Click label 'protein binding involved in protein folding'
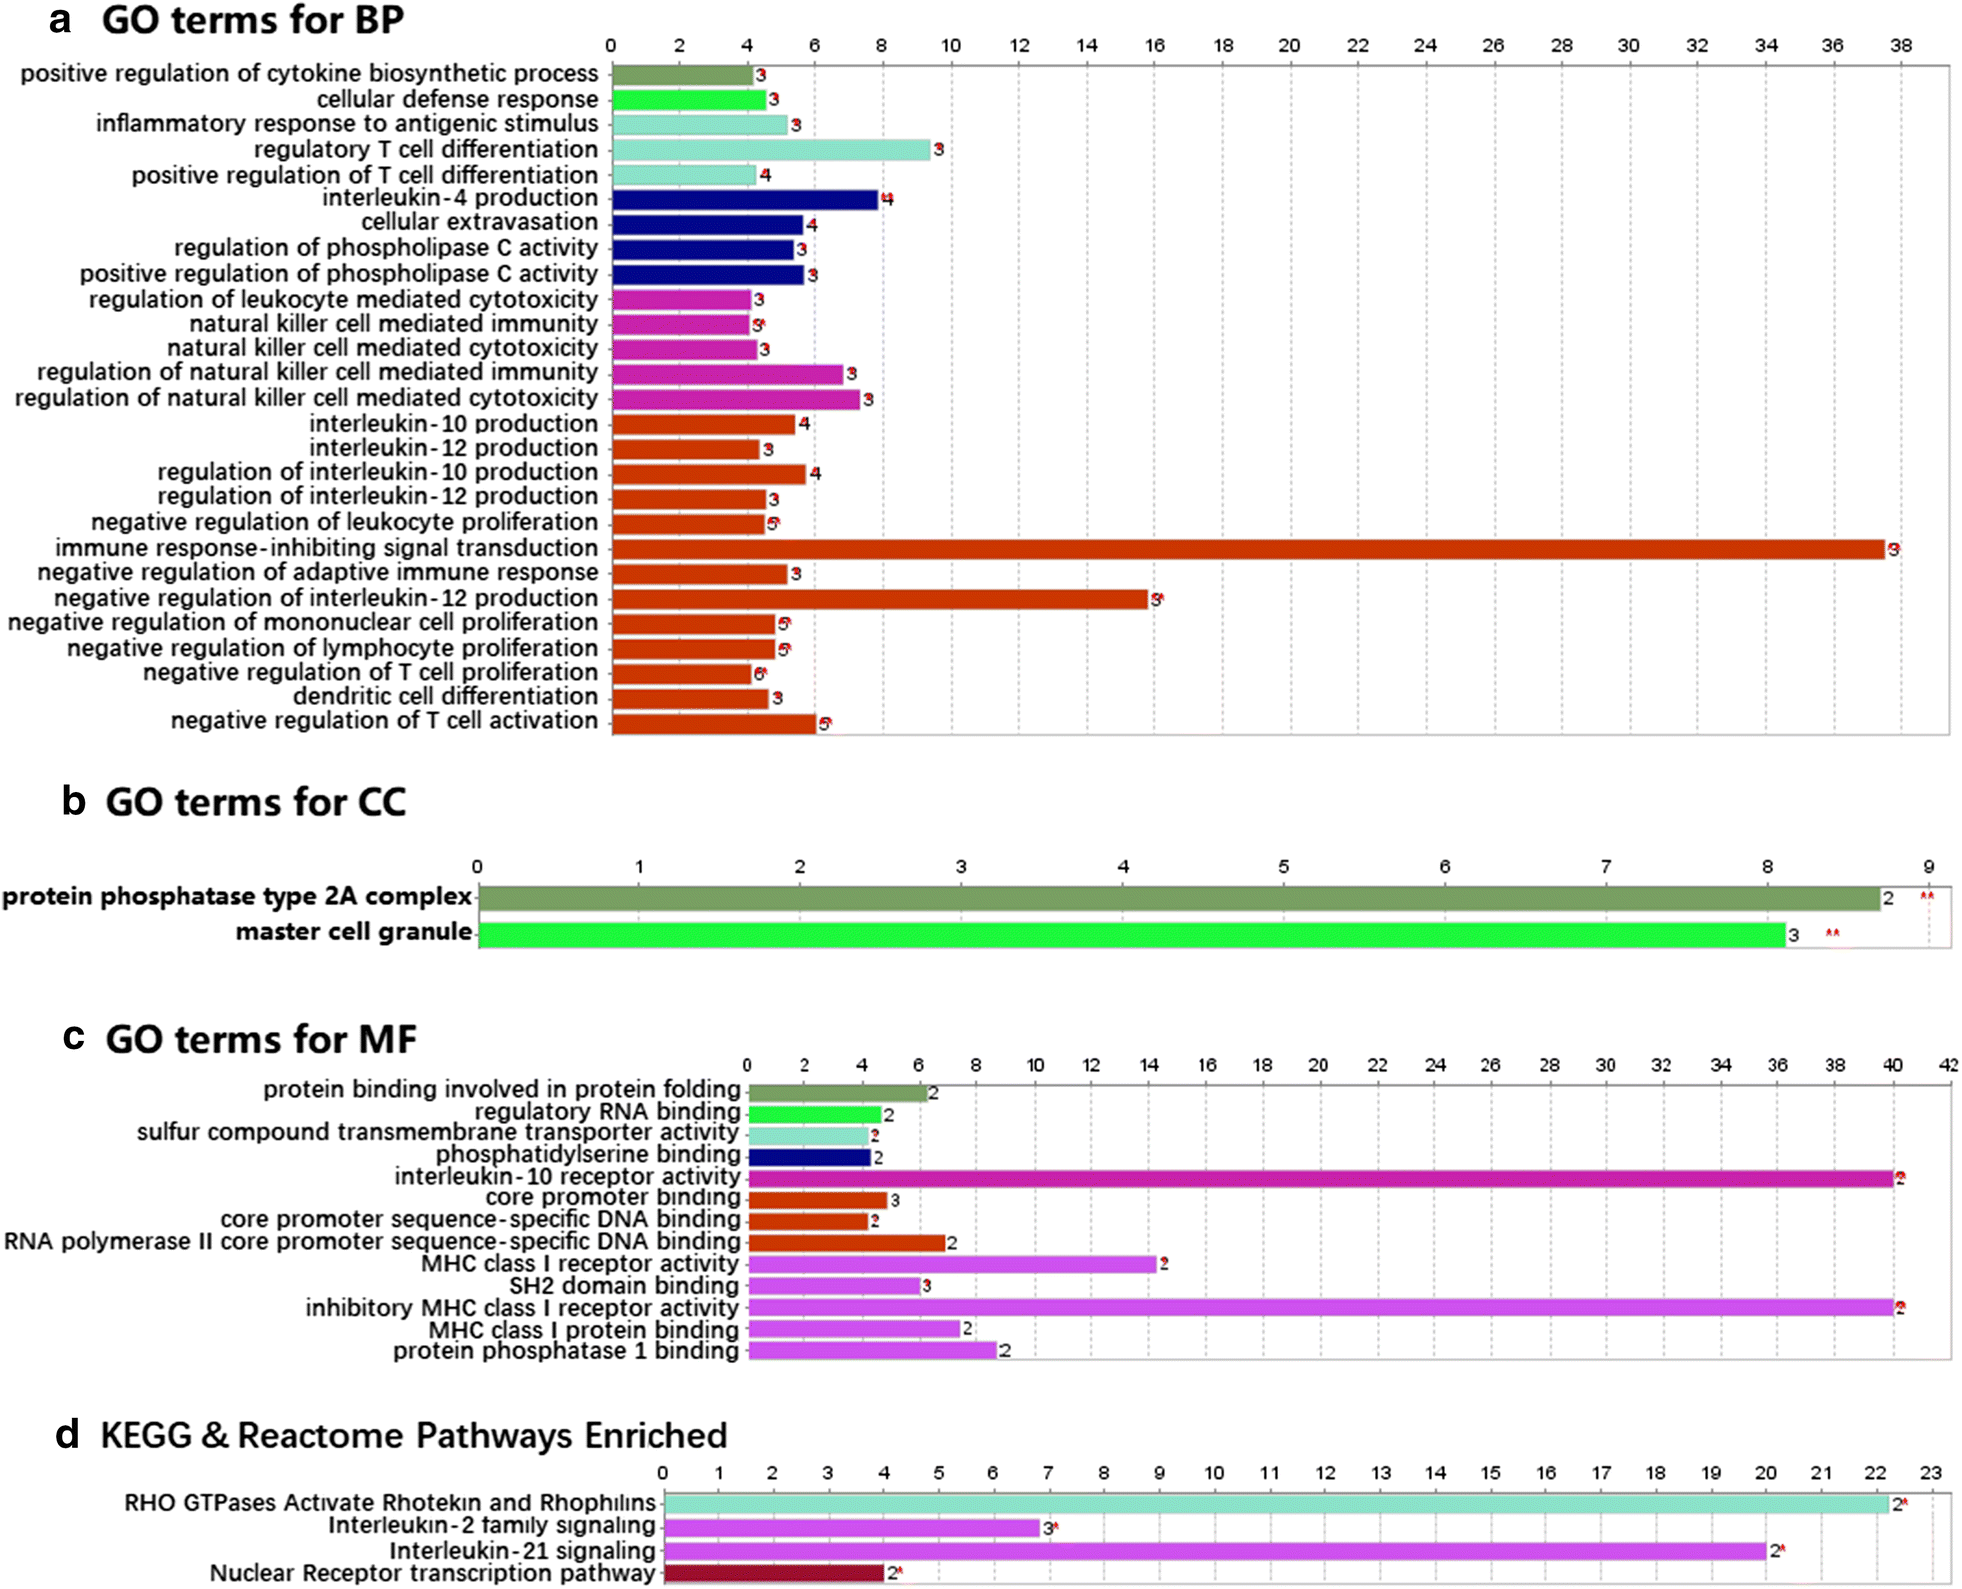Image resolution: width=1962 pixels, height=1589 pixels. point(502,1089)
